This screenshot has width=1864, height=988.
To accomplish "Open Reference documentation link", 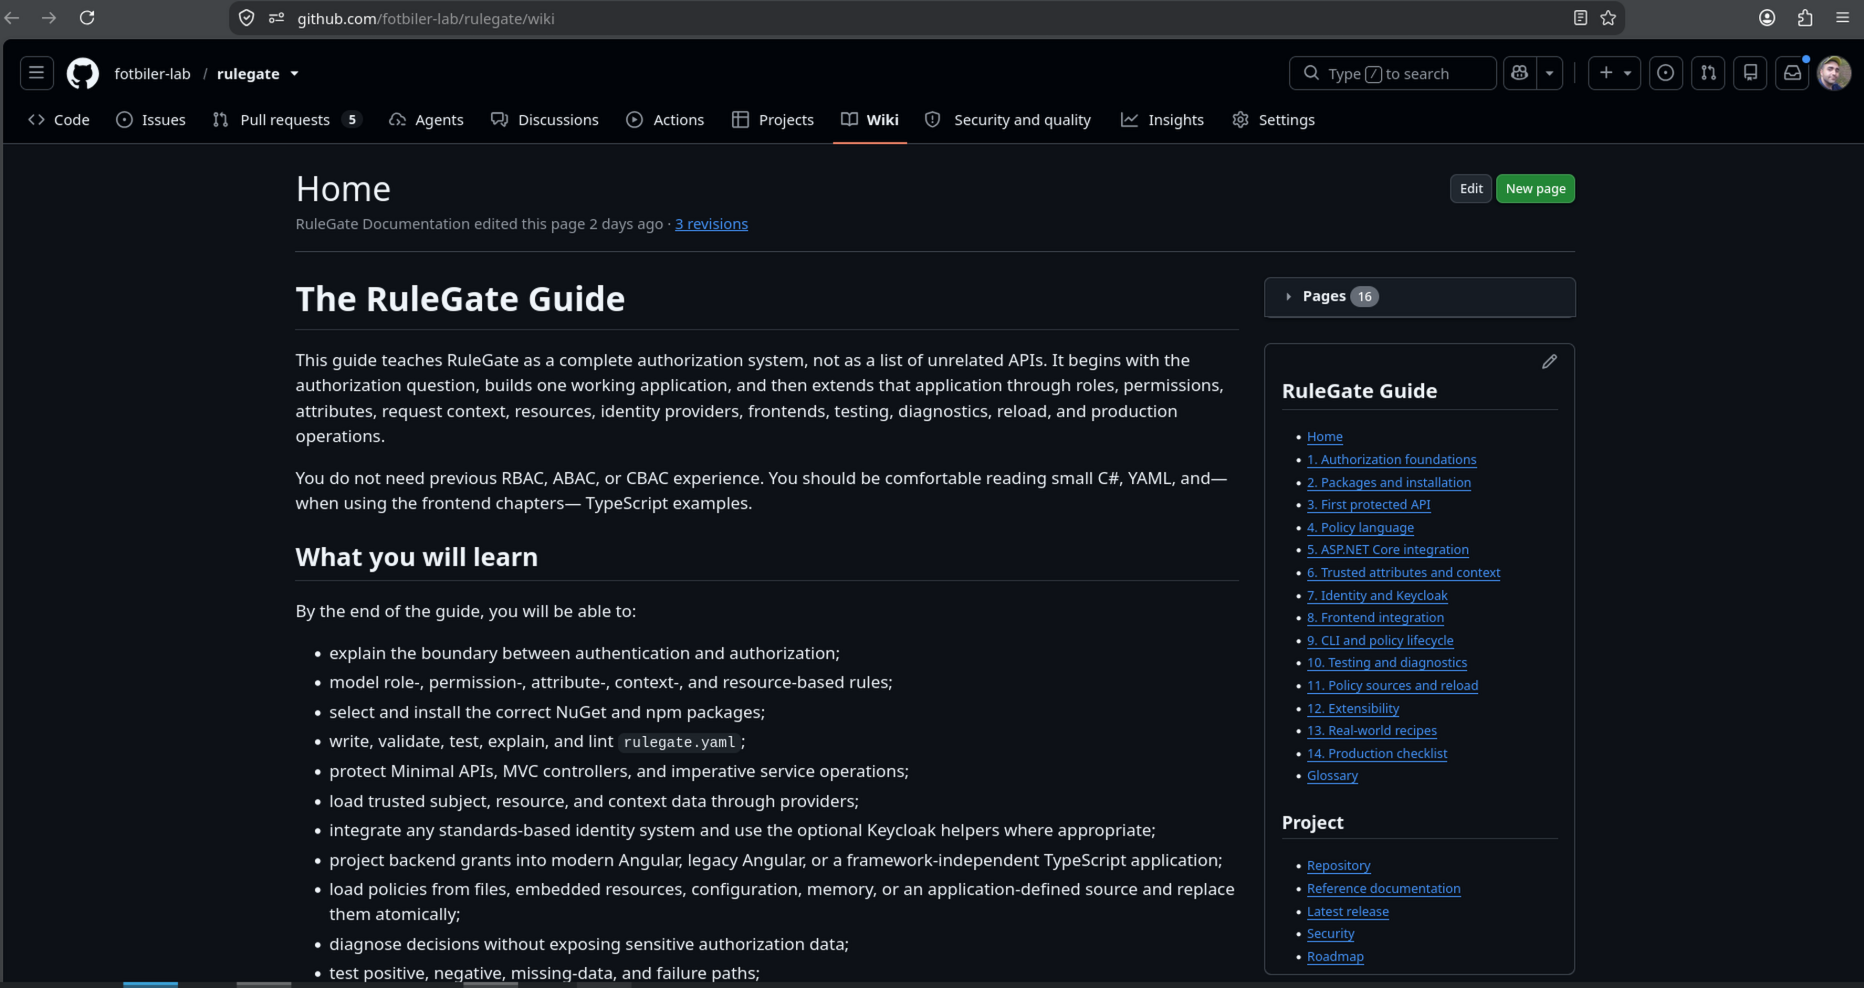I will pos(1384,889).
